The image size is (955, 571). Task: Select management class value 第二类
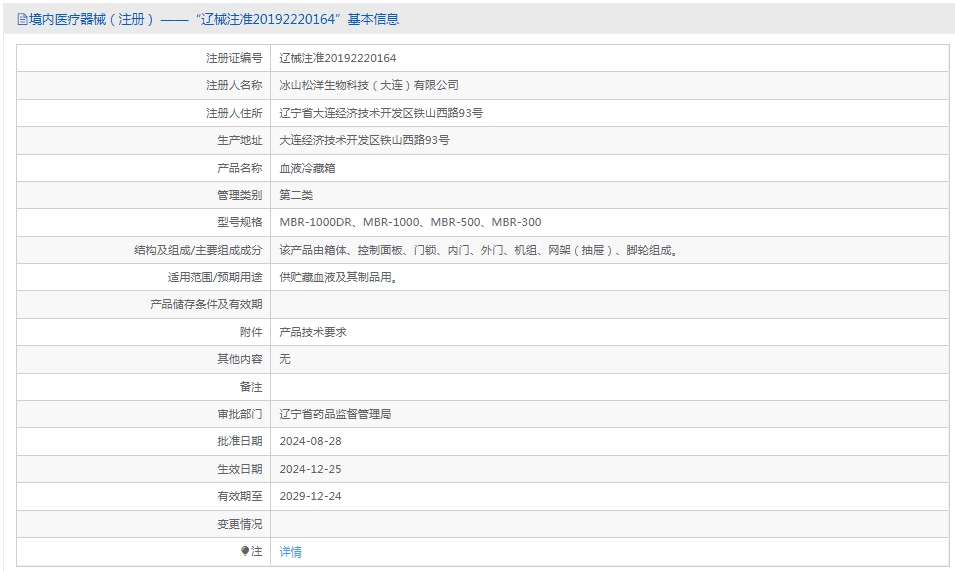(296, 195)
